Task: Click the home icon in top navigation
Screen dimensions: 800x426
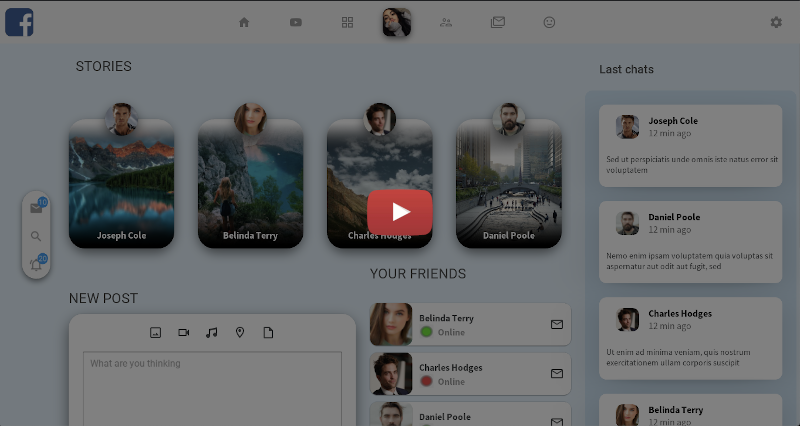Action: [244, 22]
